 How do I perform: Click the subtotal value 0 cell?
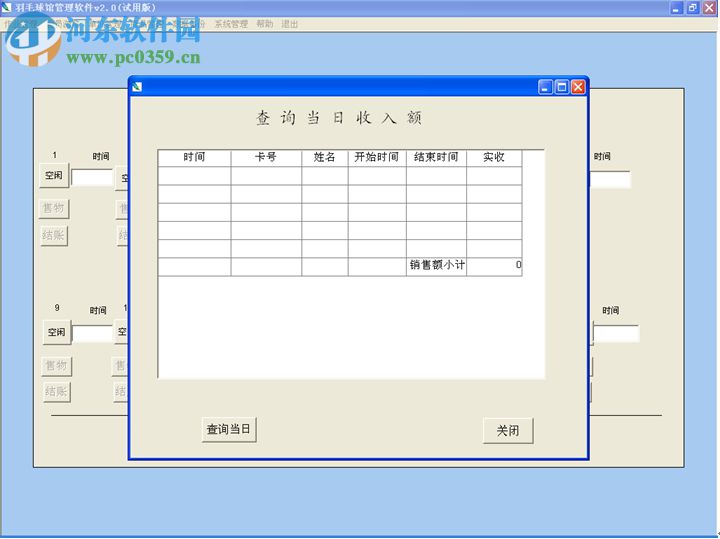pyautogui.click(x=494, y=265)
